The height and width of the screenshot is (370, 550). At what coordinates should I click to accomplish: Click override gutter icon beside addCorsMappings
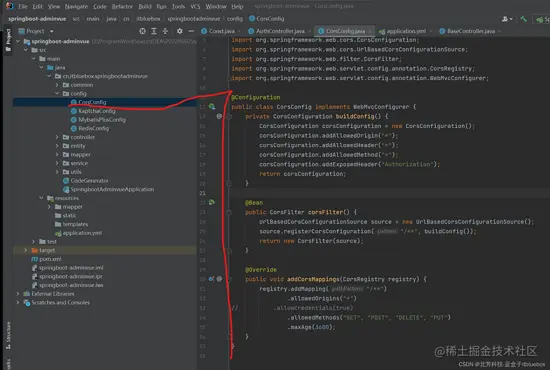tap(212, 279)
